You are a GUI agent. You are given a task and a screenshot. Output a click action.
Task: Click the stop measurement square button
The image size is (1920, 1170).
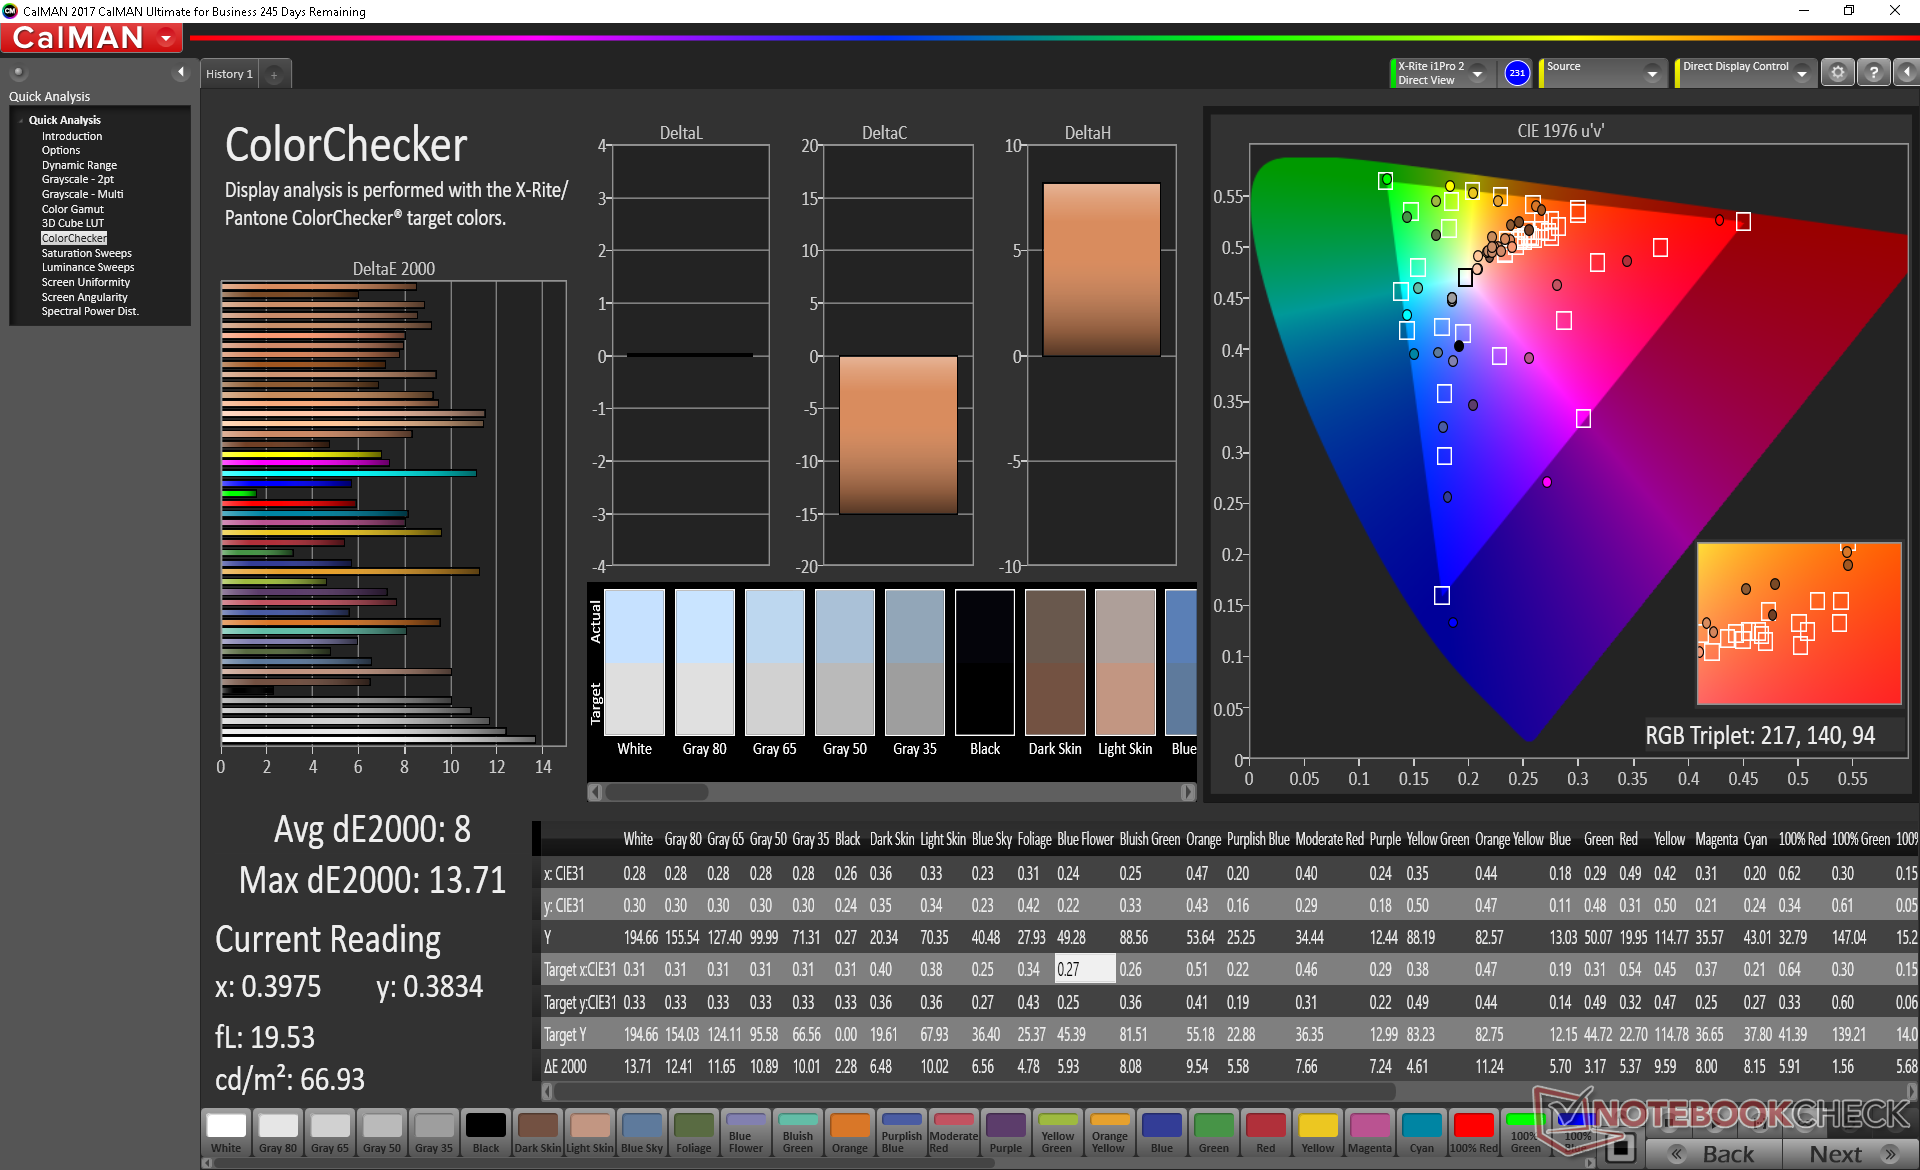point(1620,1148)
